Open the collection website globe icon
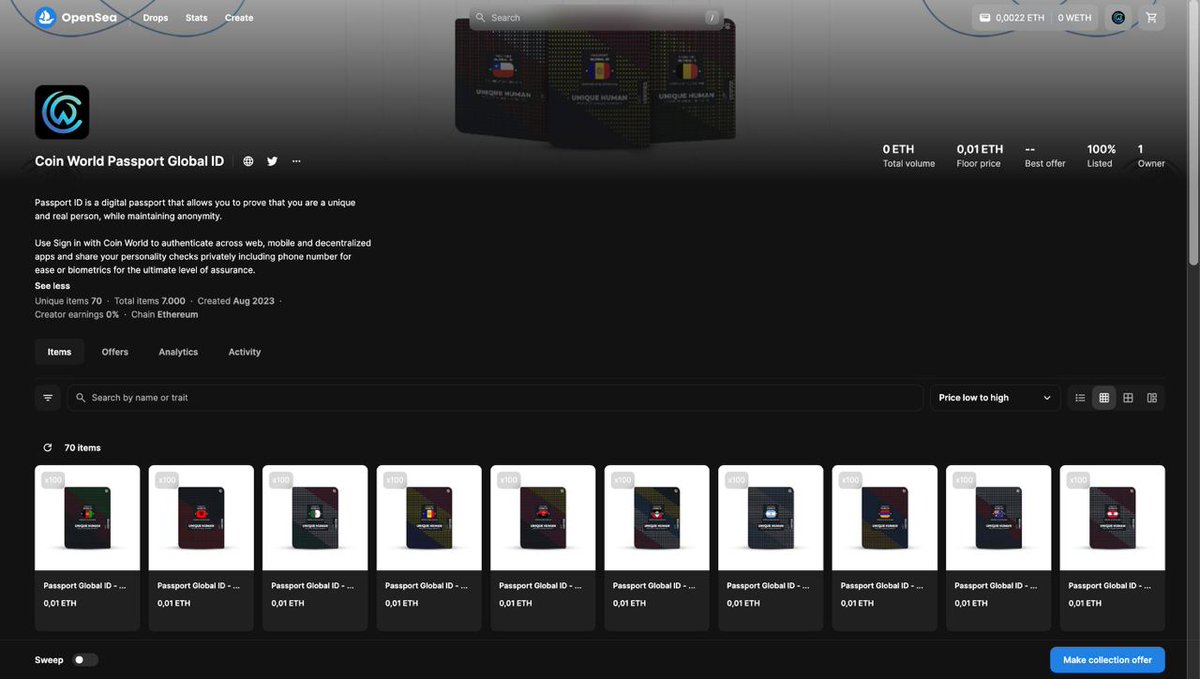Viewport: 1200px width, 679px height. pos(248,161)
